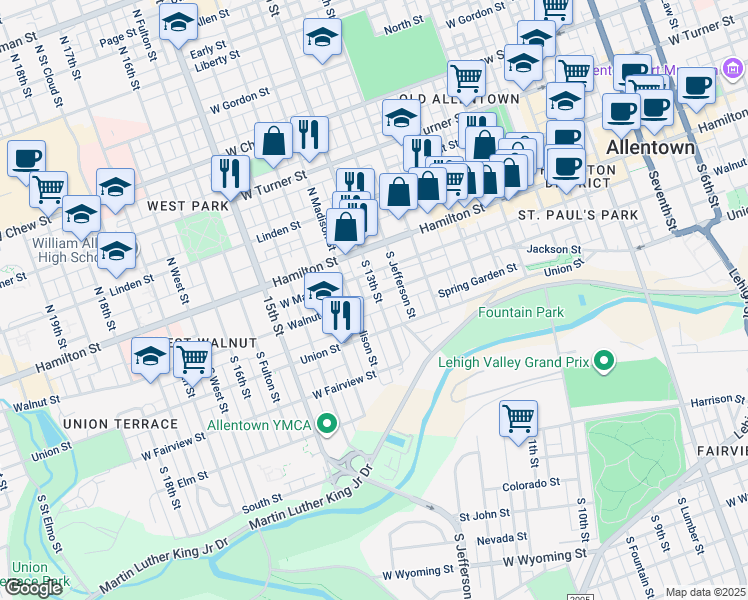Open the restaurant marker above West Park label

(x=231, y=172)
